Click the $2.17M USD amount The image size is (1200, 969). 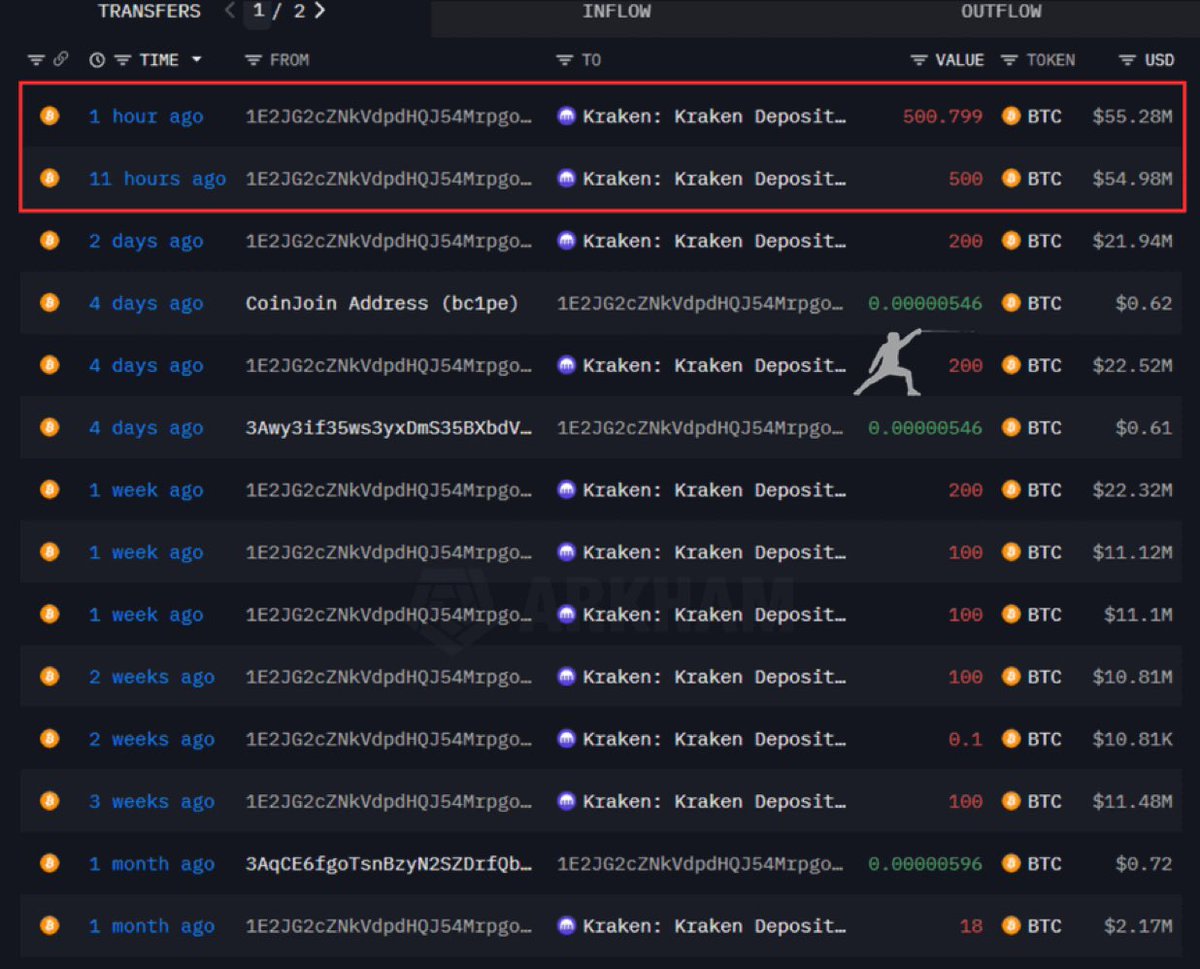point(1138,926)
